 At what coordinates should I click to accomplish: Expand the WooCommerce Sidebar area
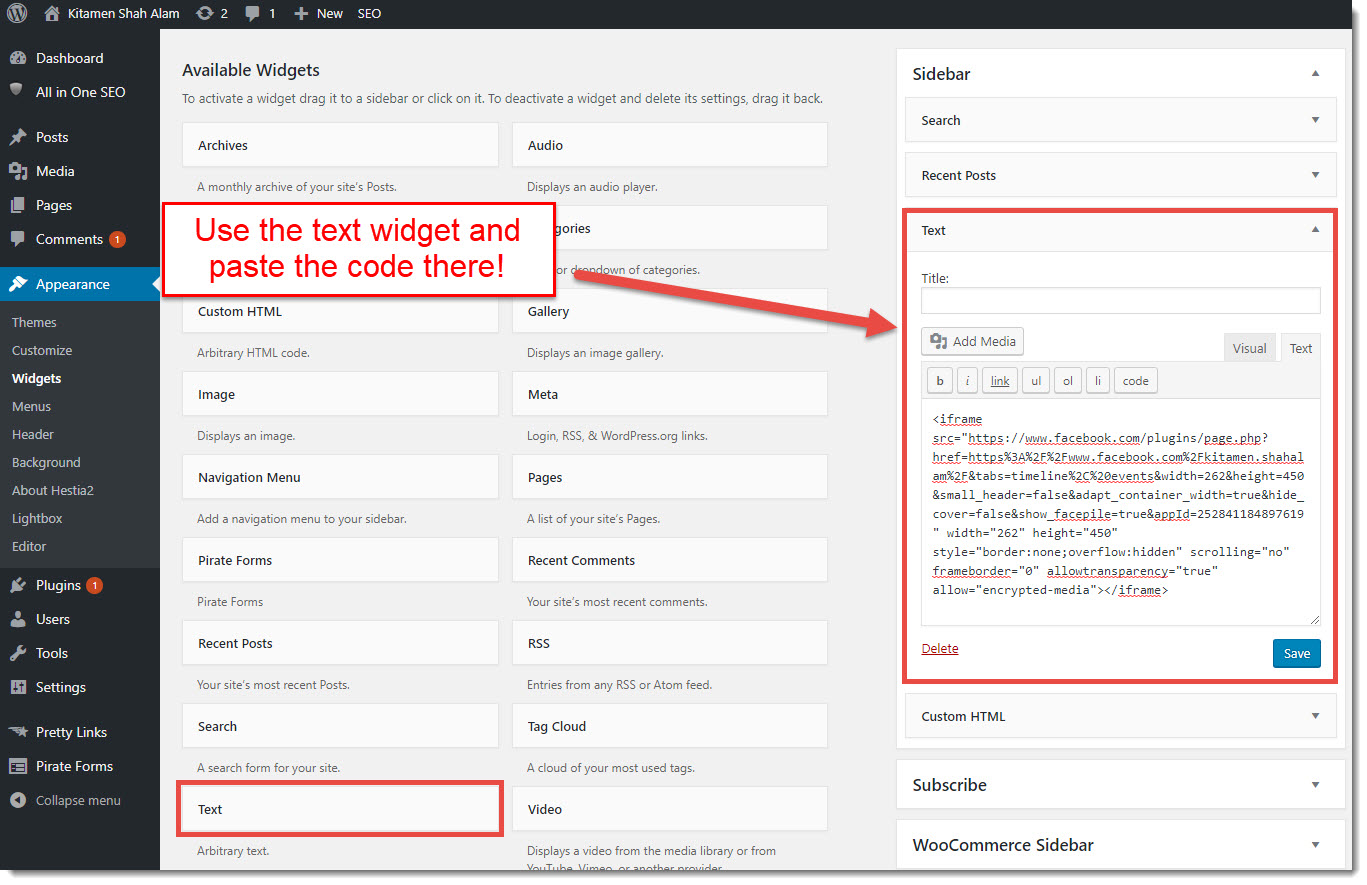point(1316,845)
